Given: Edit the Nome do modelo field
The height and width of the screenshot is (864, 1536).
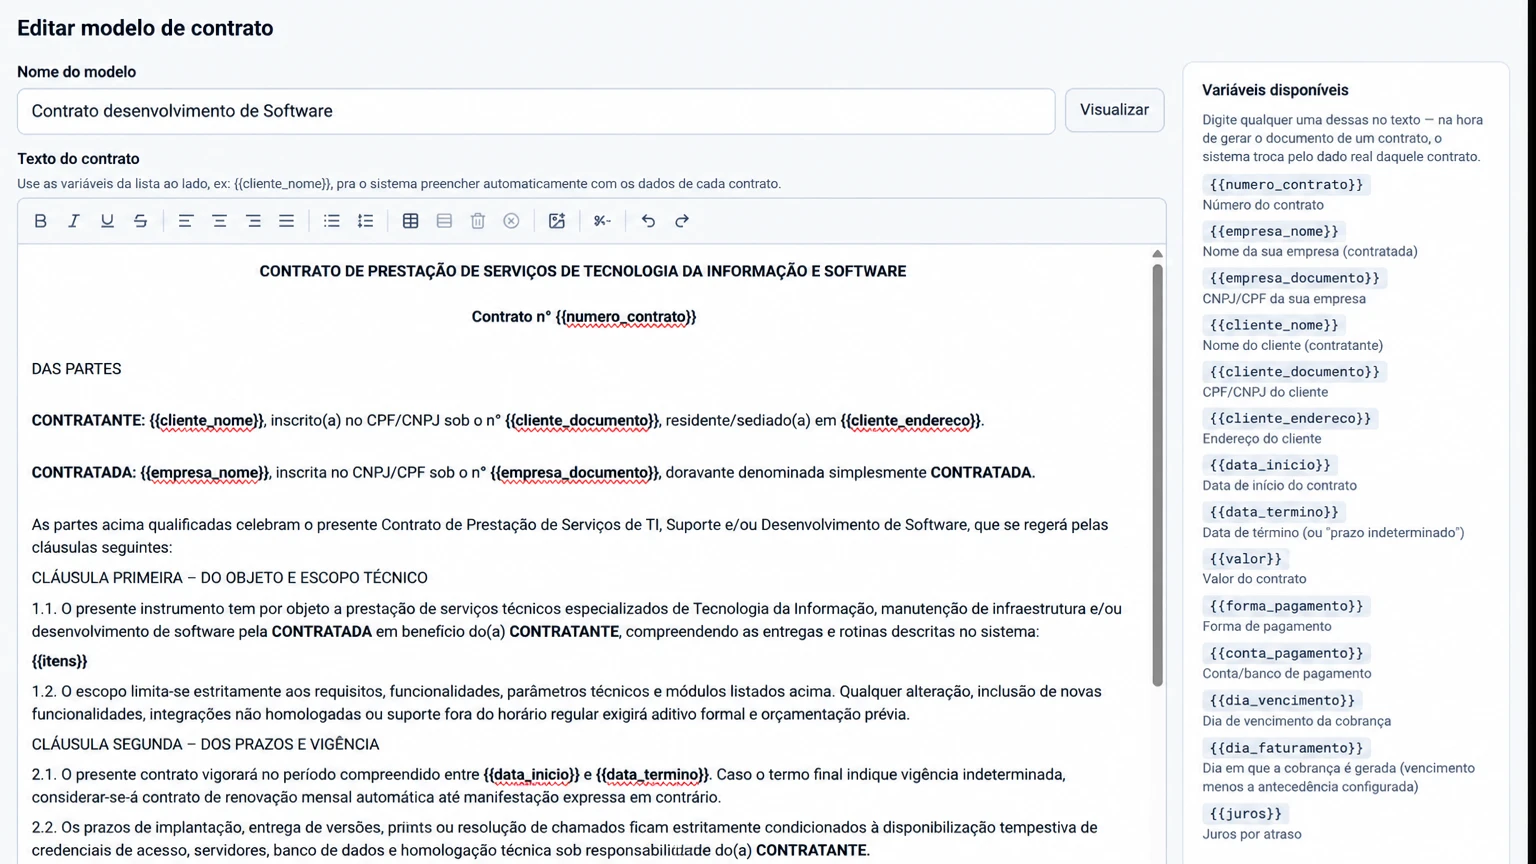Looking at the screenshot, I should click(x=536, y=111).
